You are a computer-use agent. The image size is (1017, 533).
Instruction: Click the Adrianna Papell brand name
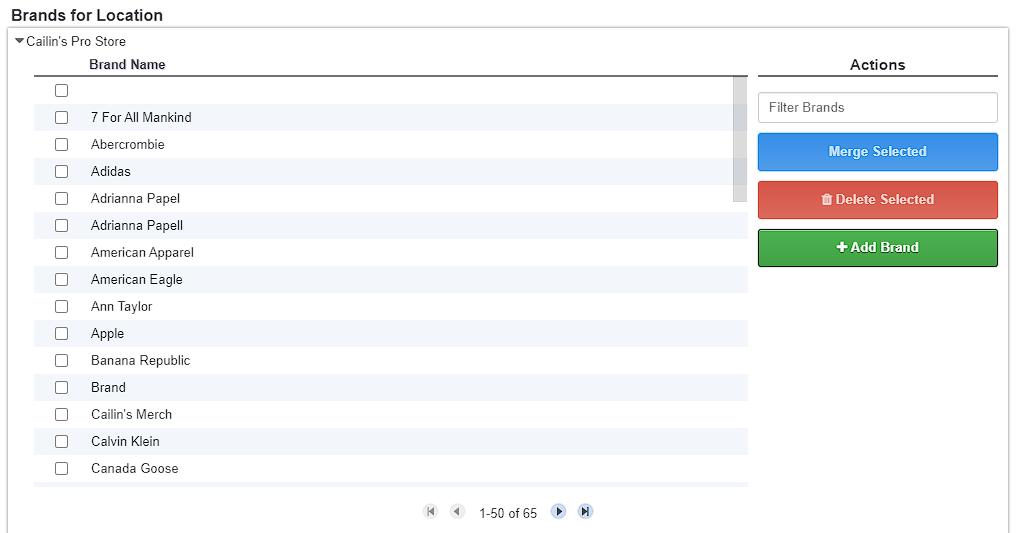point(137,226)
